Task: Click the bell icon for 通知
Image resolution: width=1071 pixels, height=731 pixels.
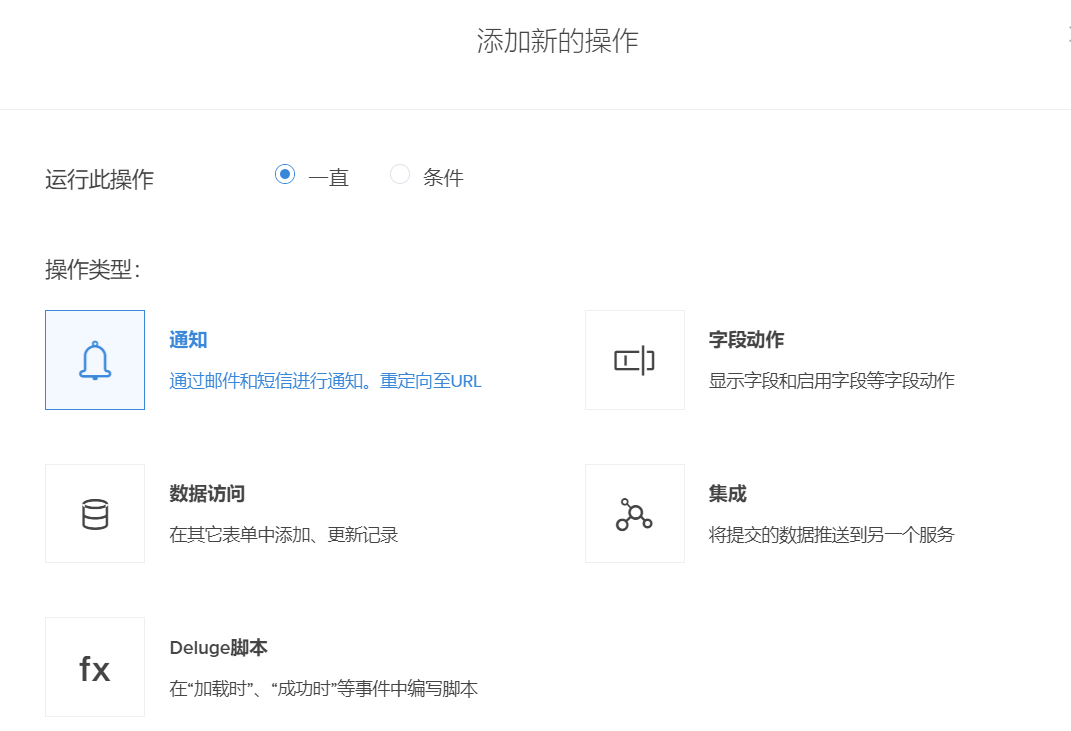Action: (95, 360)
